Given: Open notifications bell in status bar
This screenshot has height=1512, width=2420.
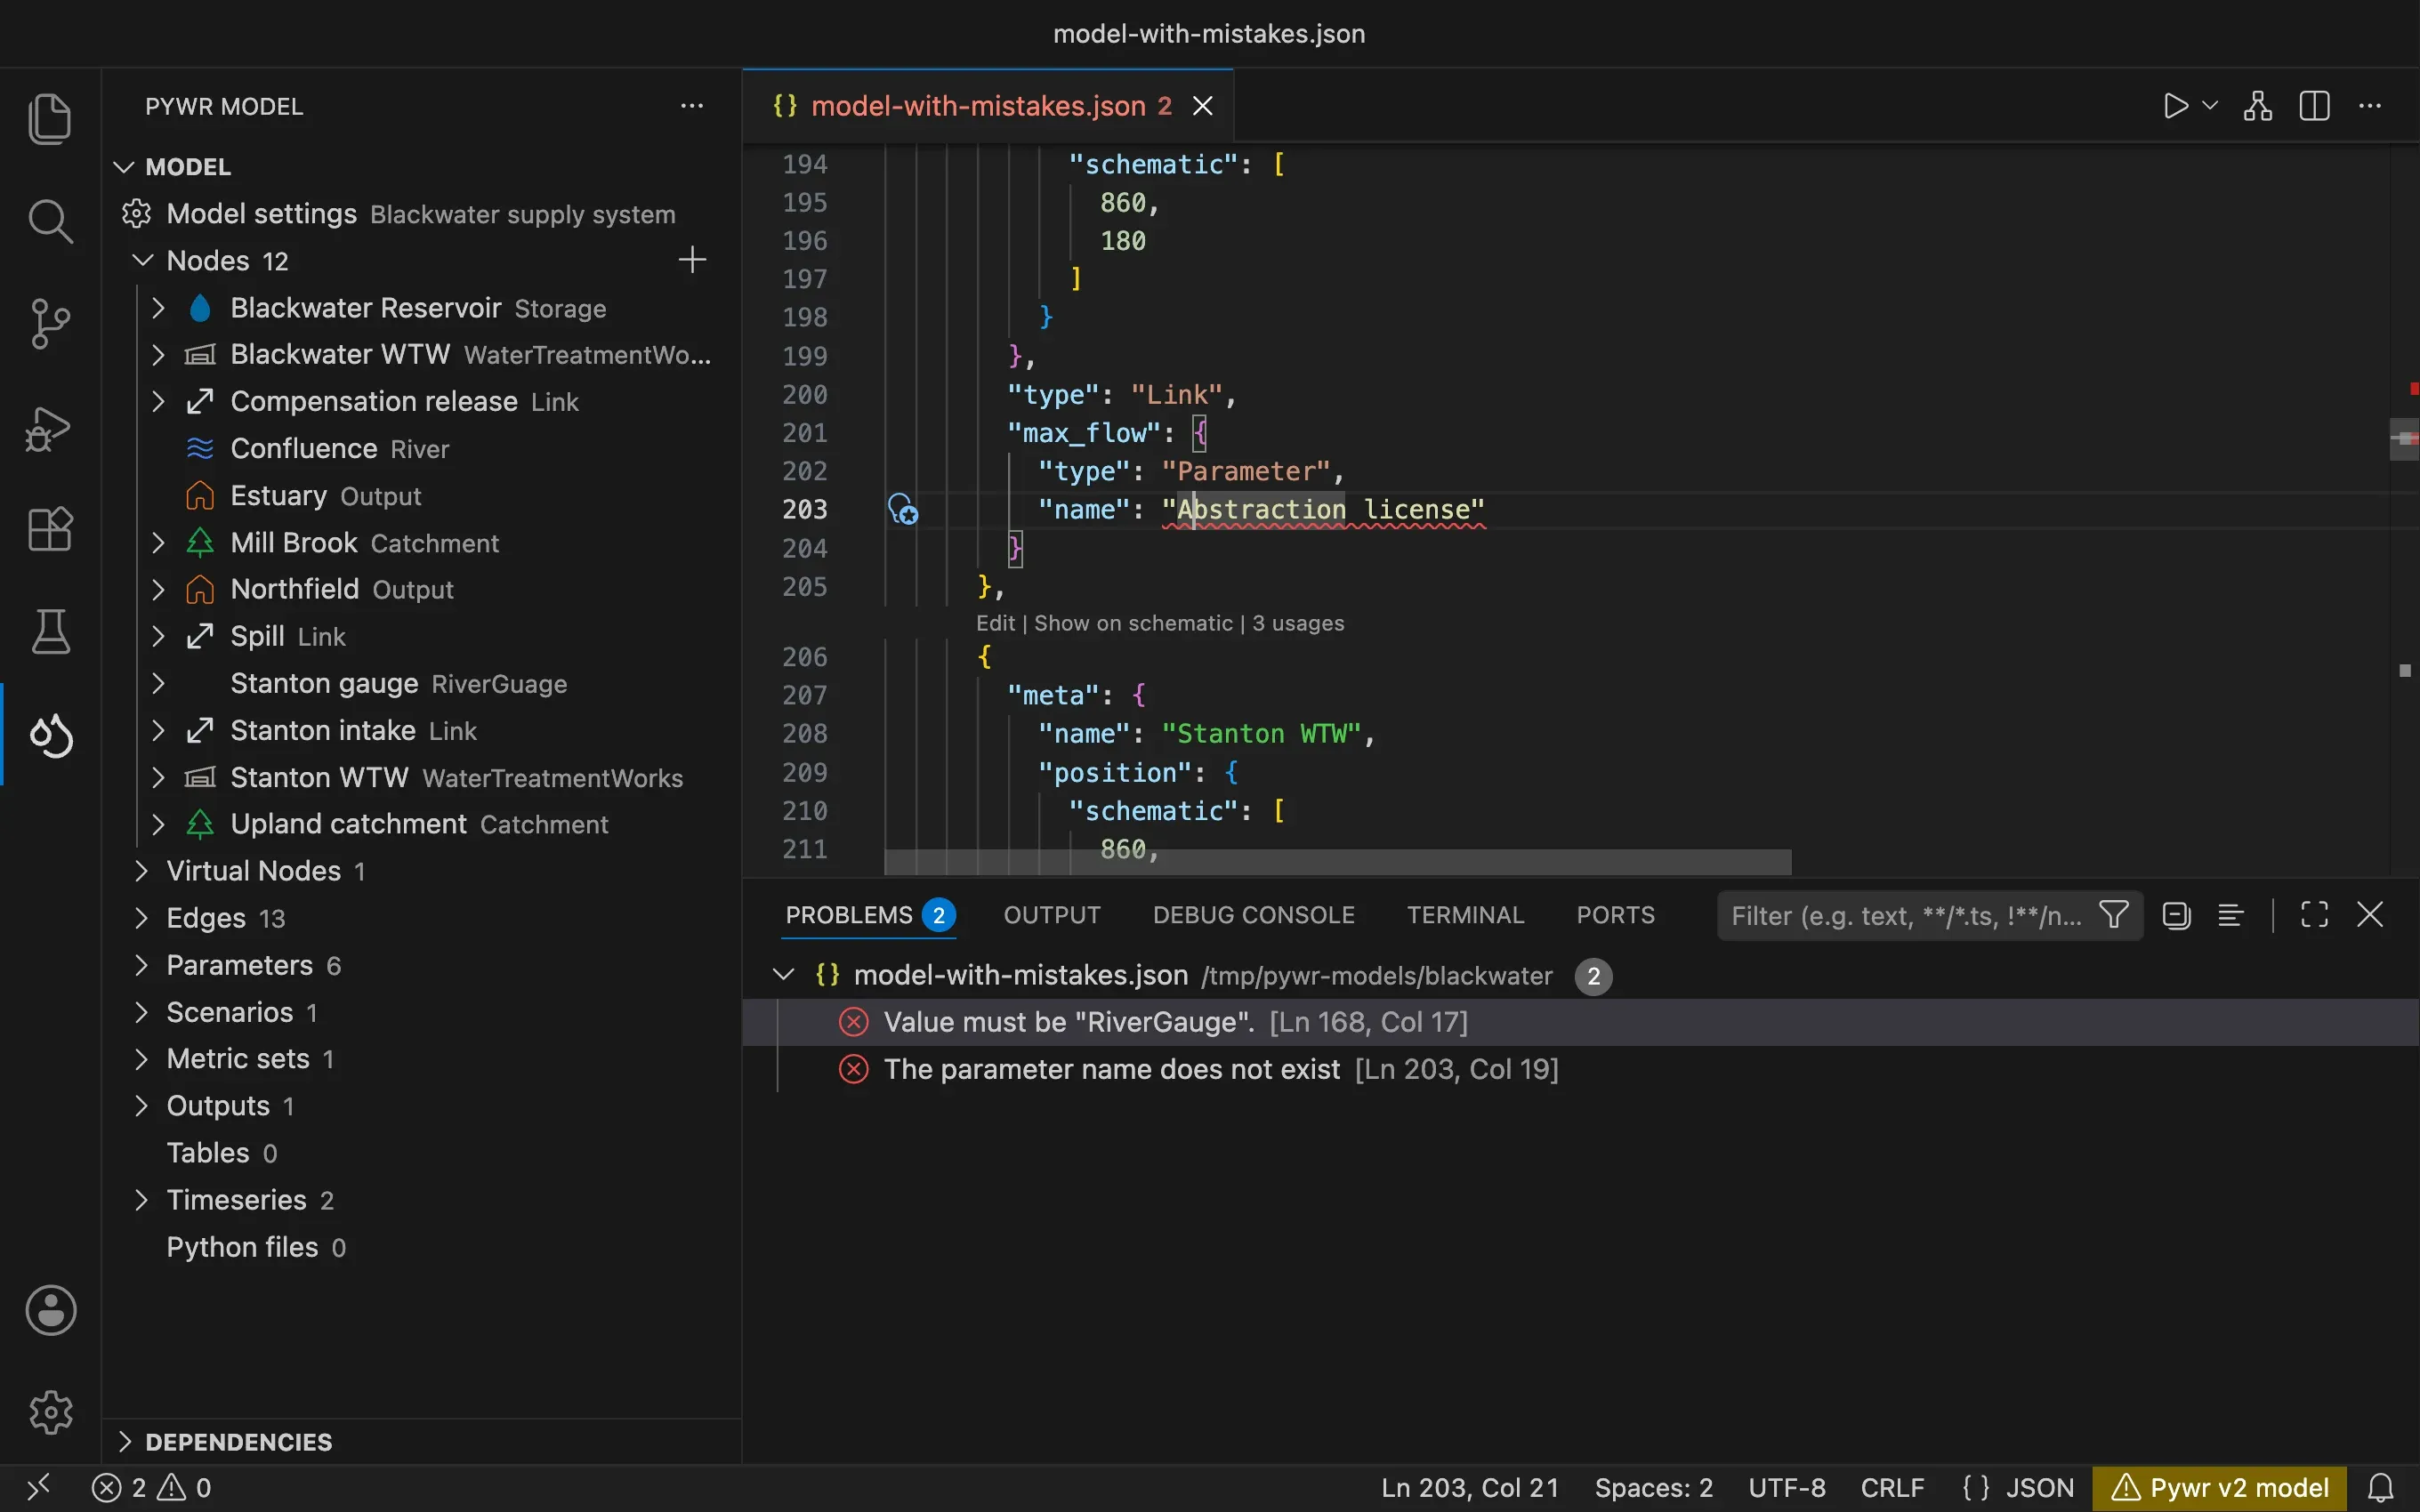Looking at the screenshot, I should pos(2381,1488).
